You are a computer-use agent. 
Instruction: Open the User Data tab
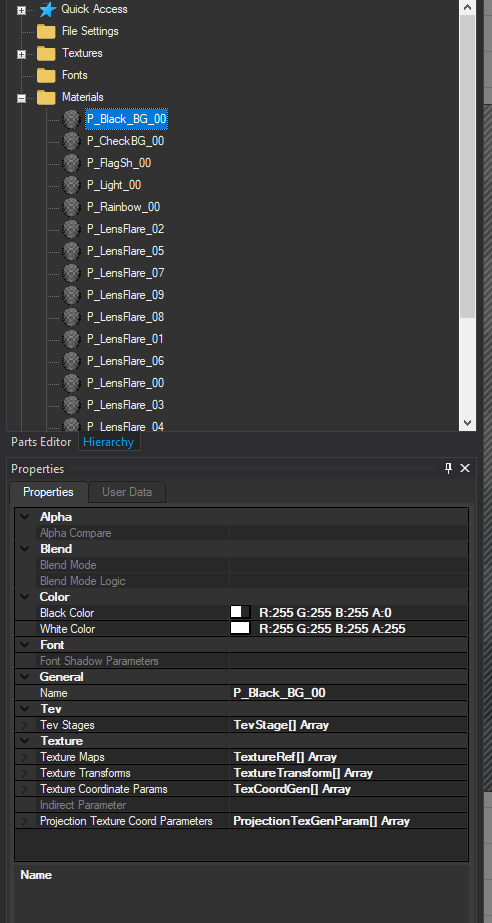tap(127, 492)
